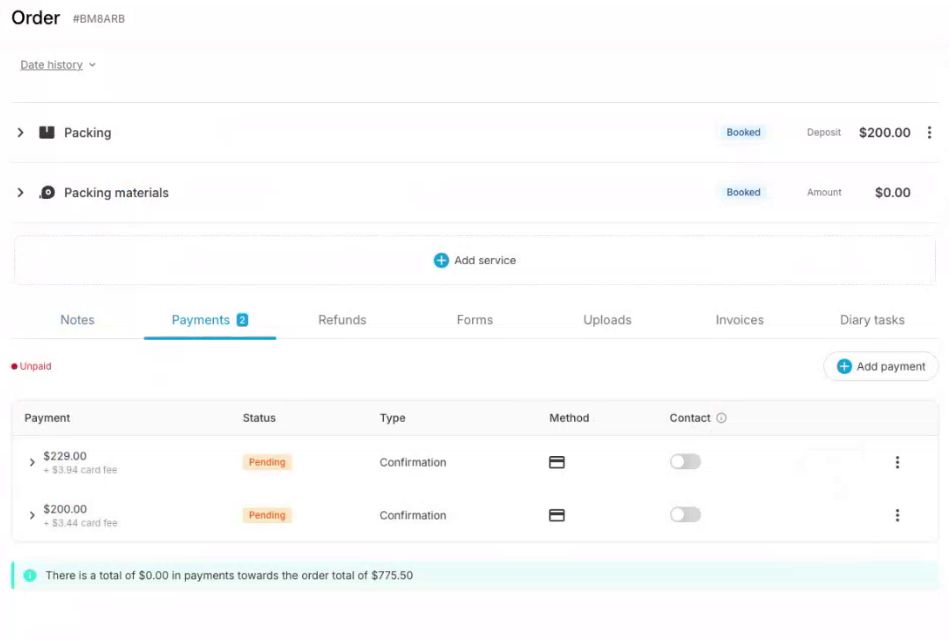Select the Payments tab
949x640 pixels.
coord(209,320)
